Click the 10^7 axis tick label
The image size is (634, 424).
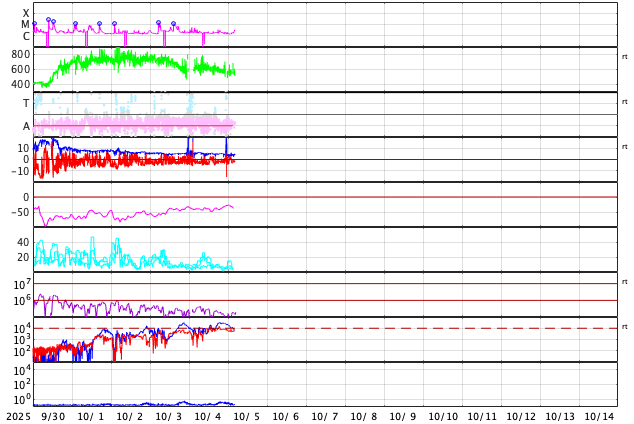[x=21, y=285]
